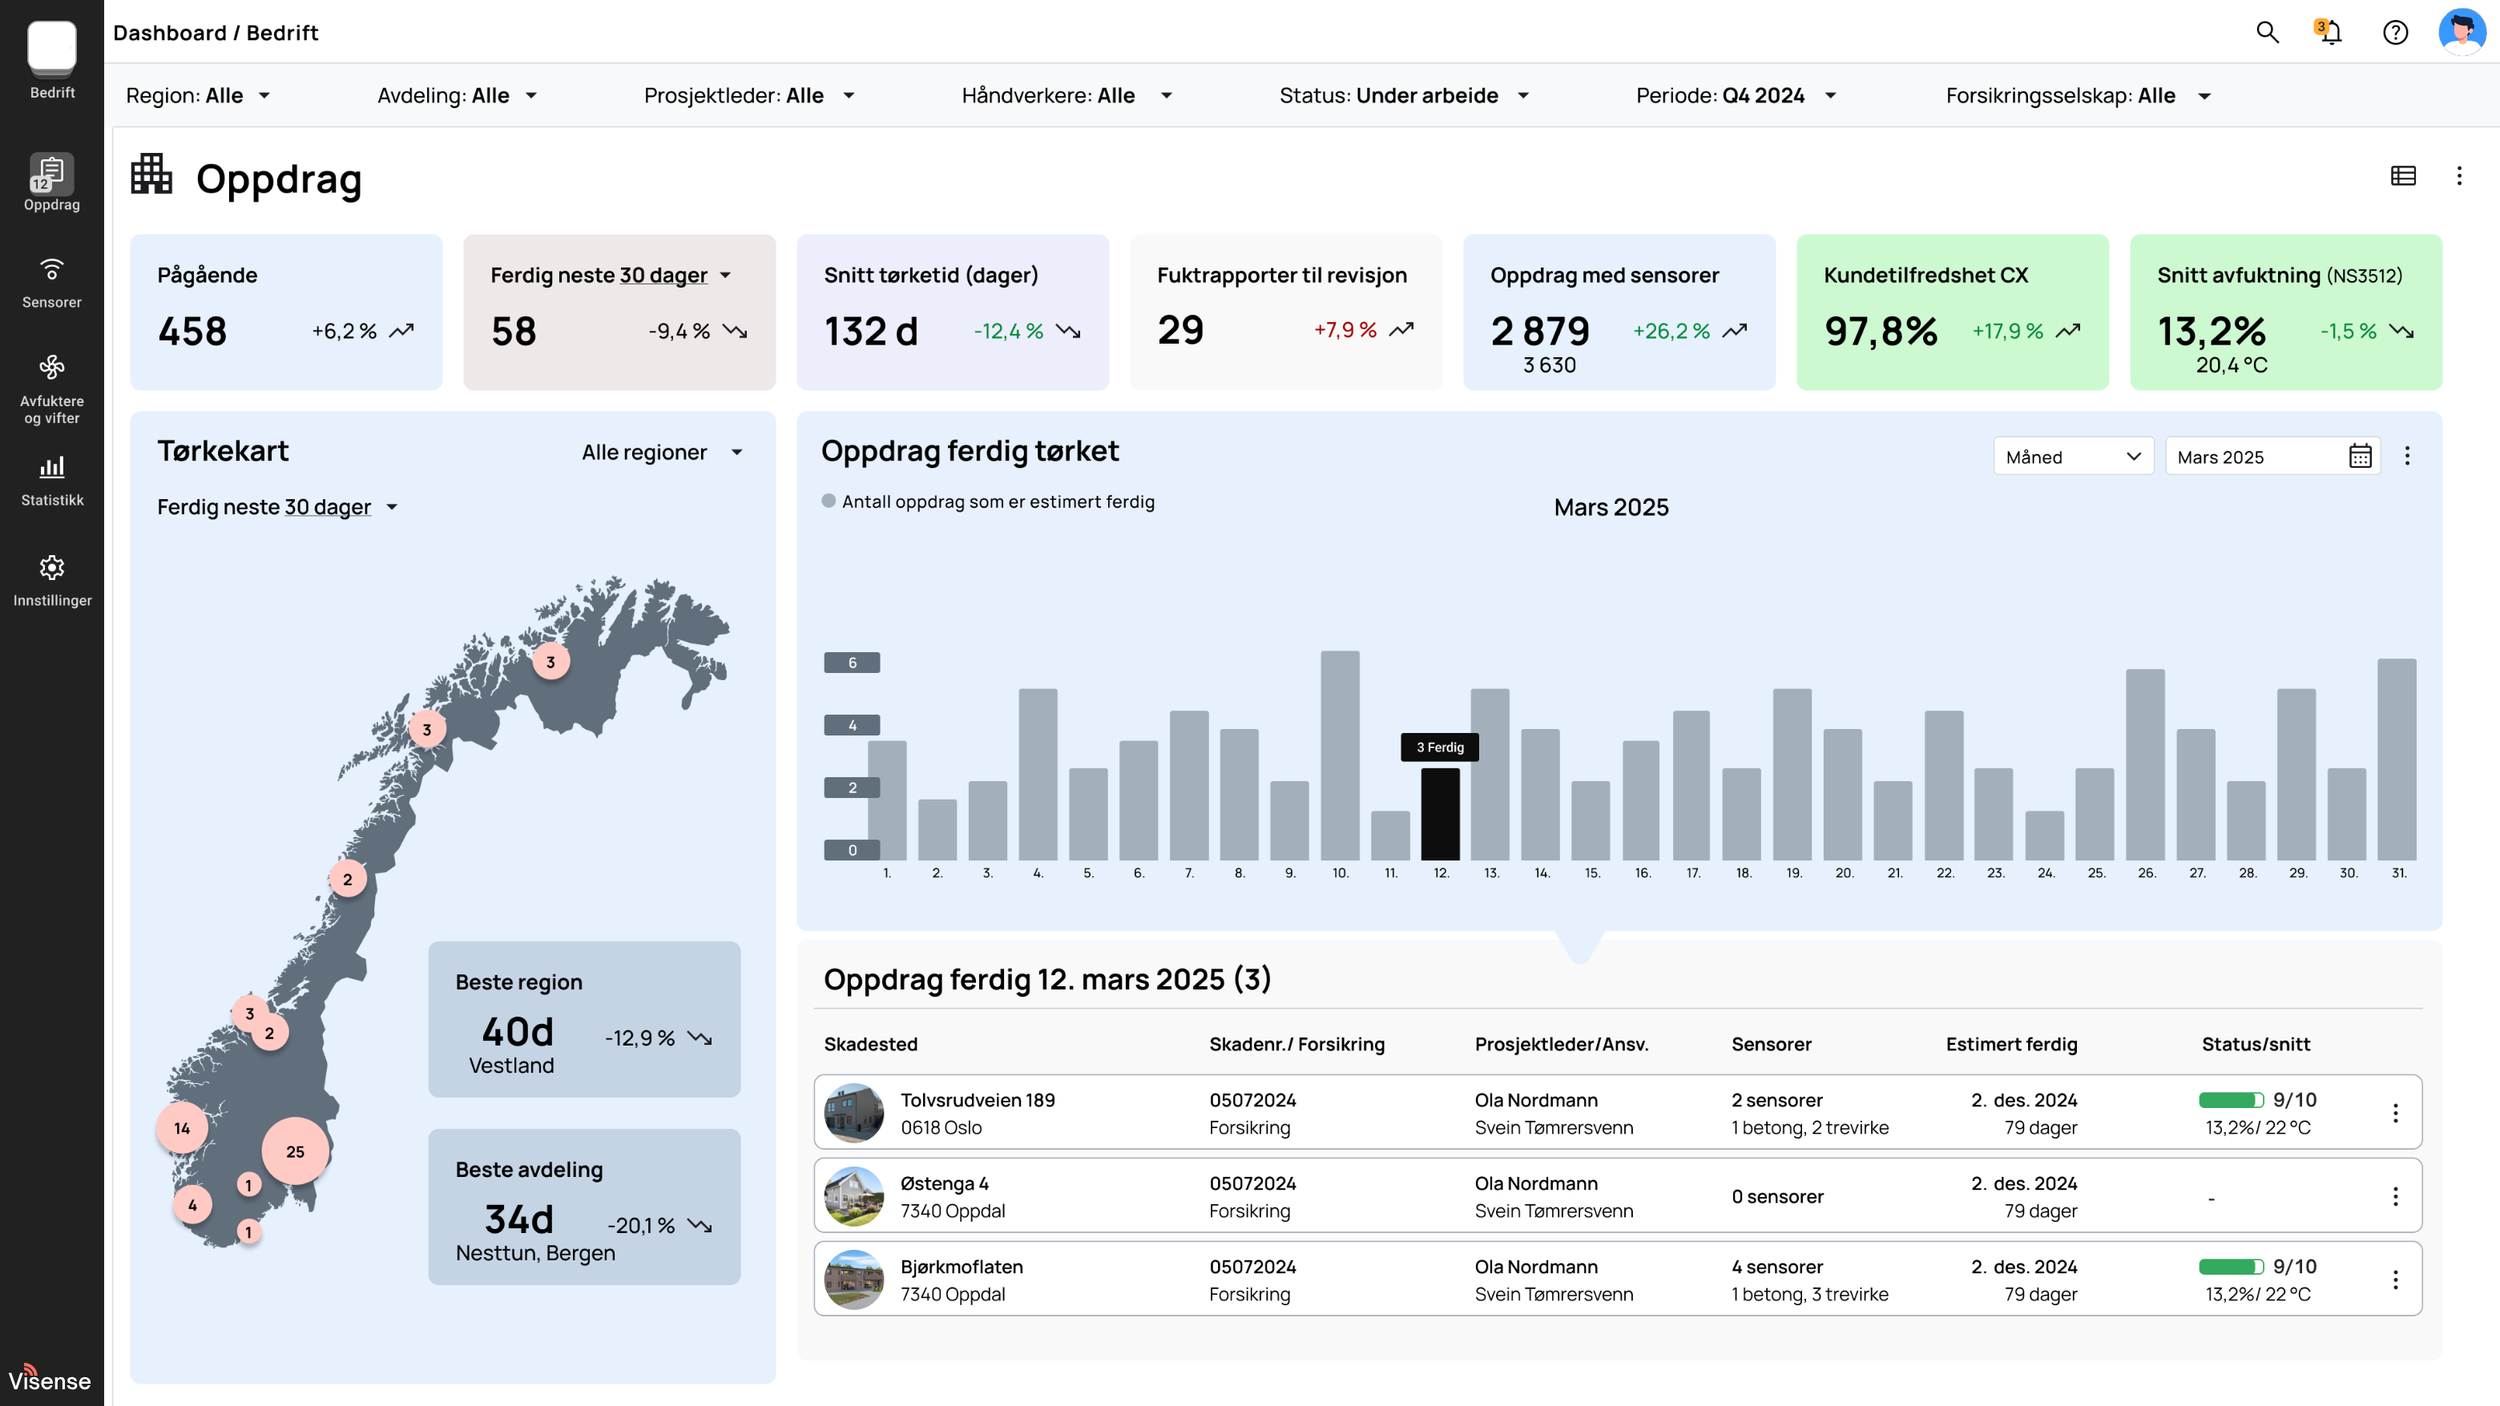Open Alle regioner dropdown on Tørkekart
Screen dimensions: 2500x1406
662,452
